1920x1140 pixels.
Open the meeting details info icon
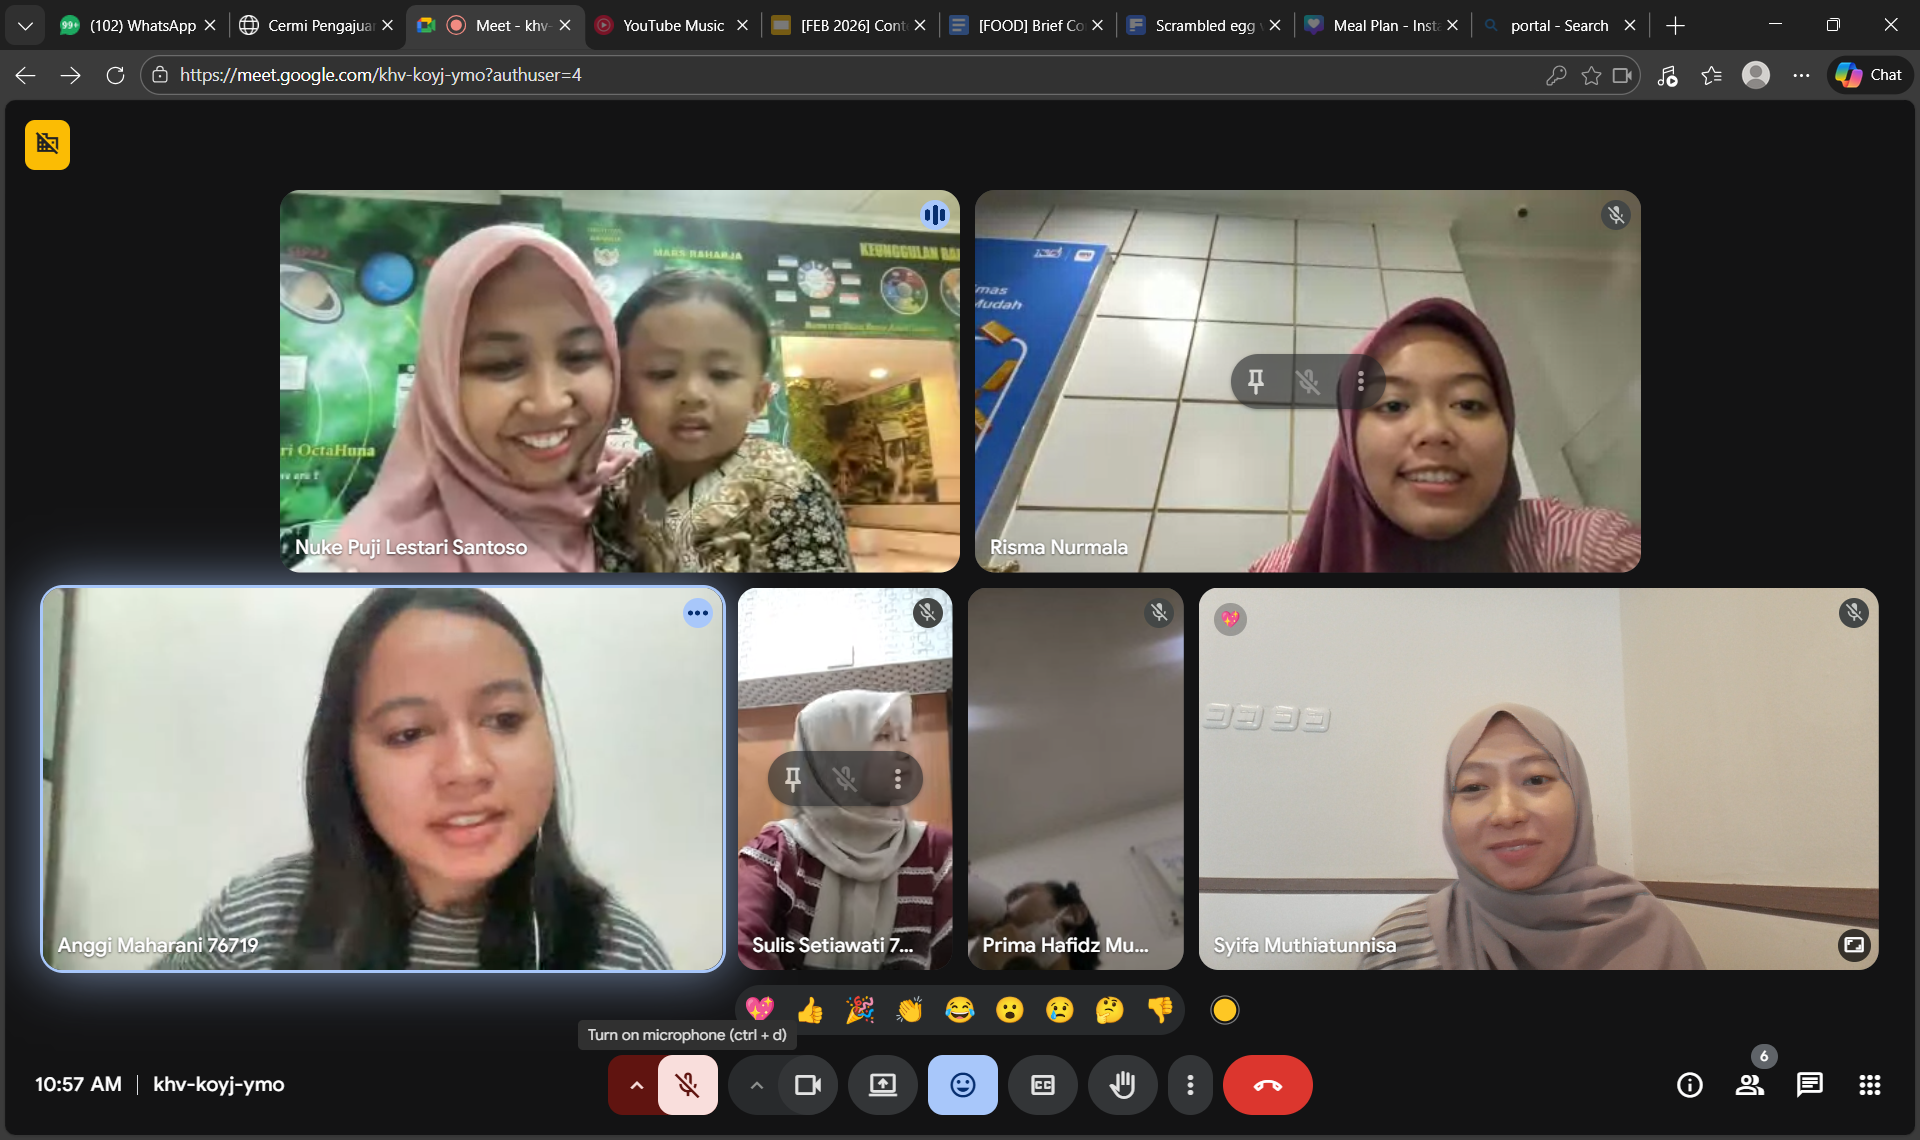1689,1085
